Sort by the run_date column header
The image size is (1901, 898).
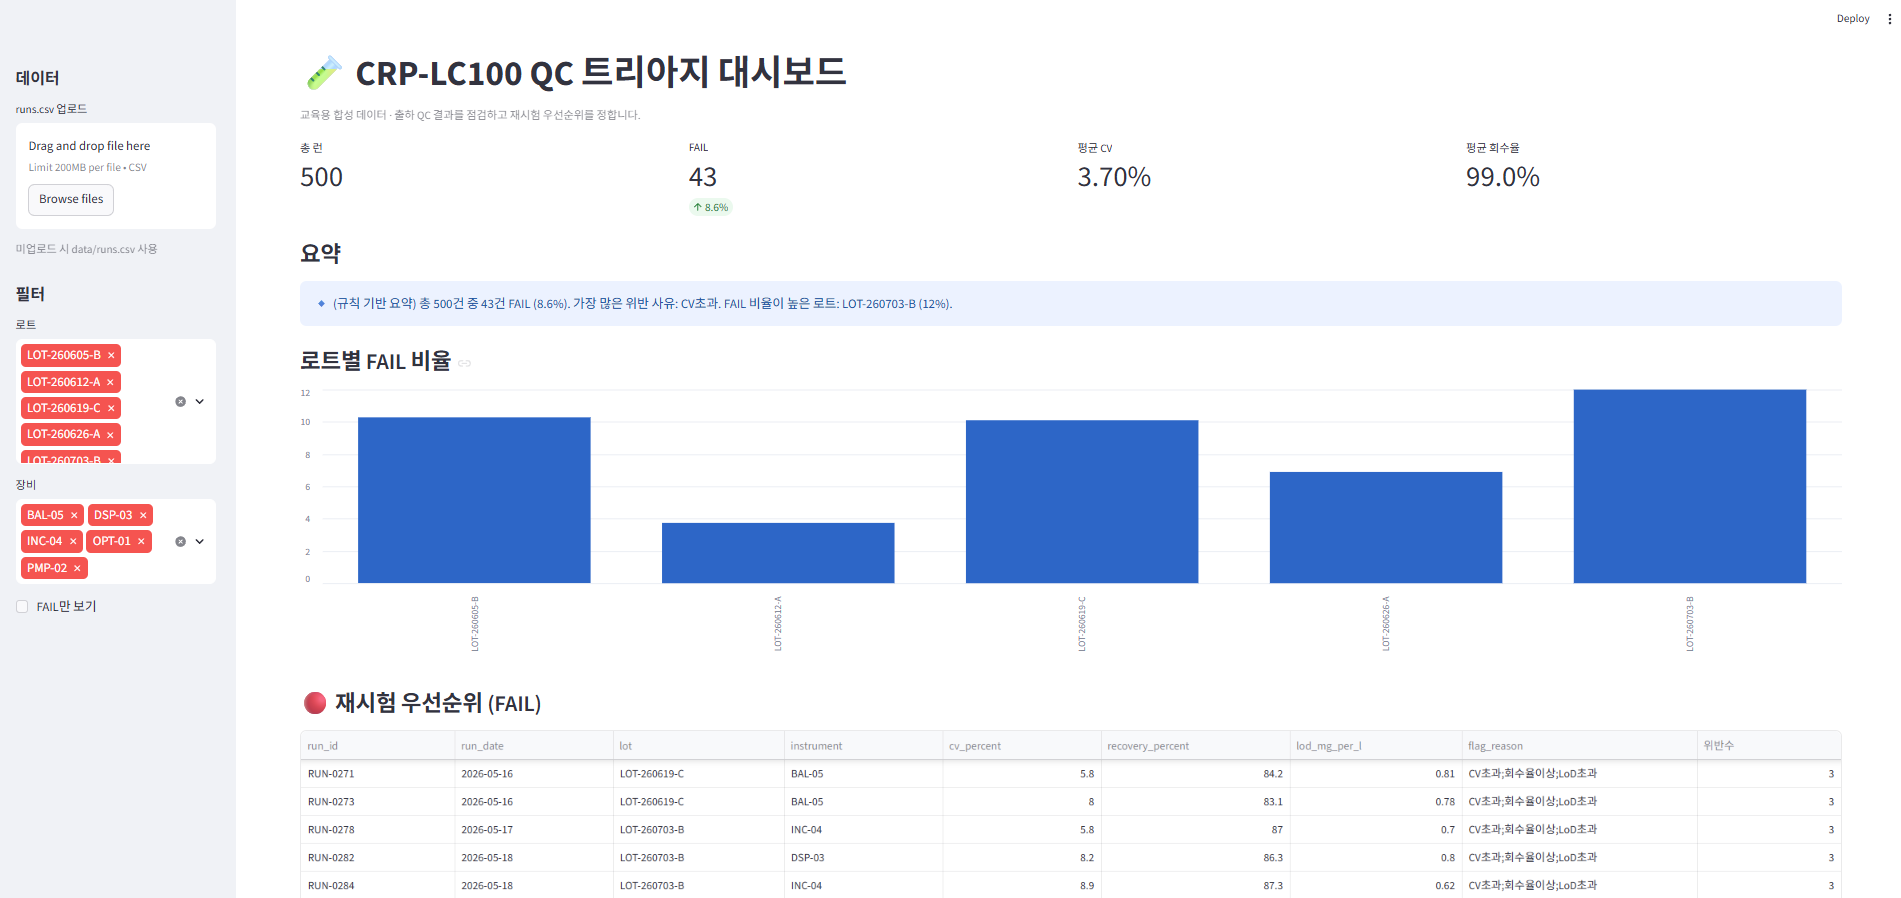coord(533,746)
